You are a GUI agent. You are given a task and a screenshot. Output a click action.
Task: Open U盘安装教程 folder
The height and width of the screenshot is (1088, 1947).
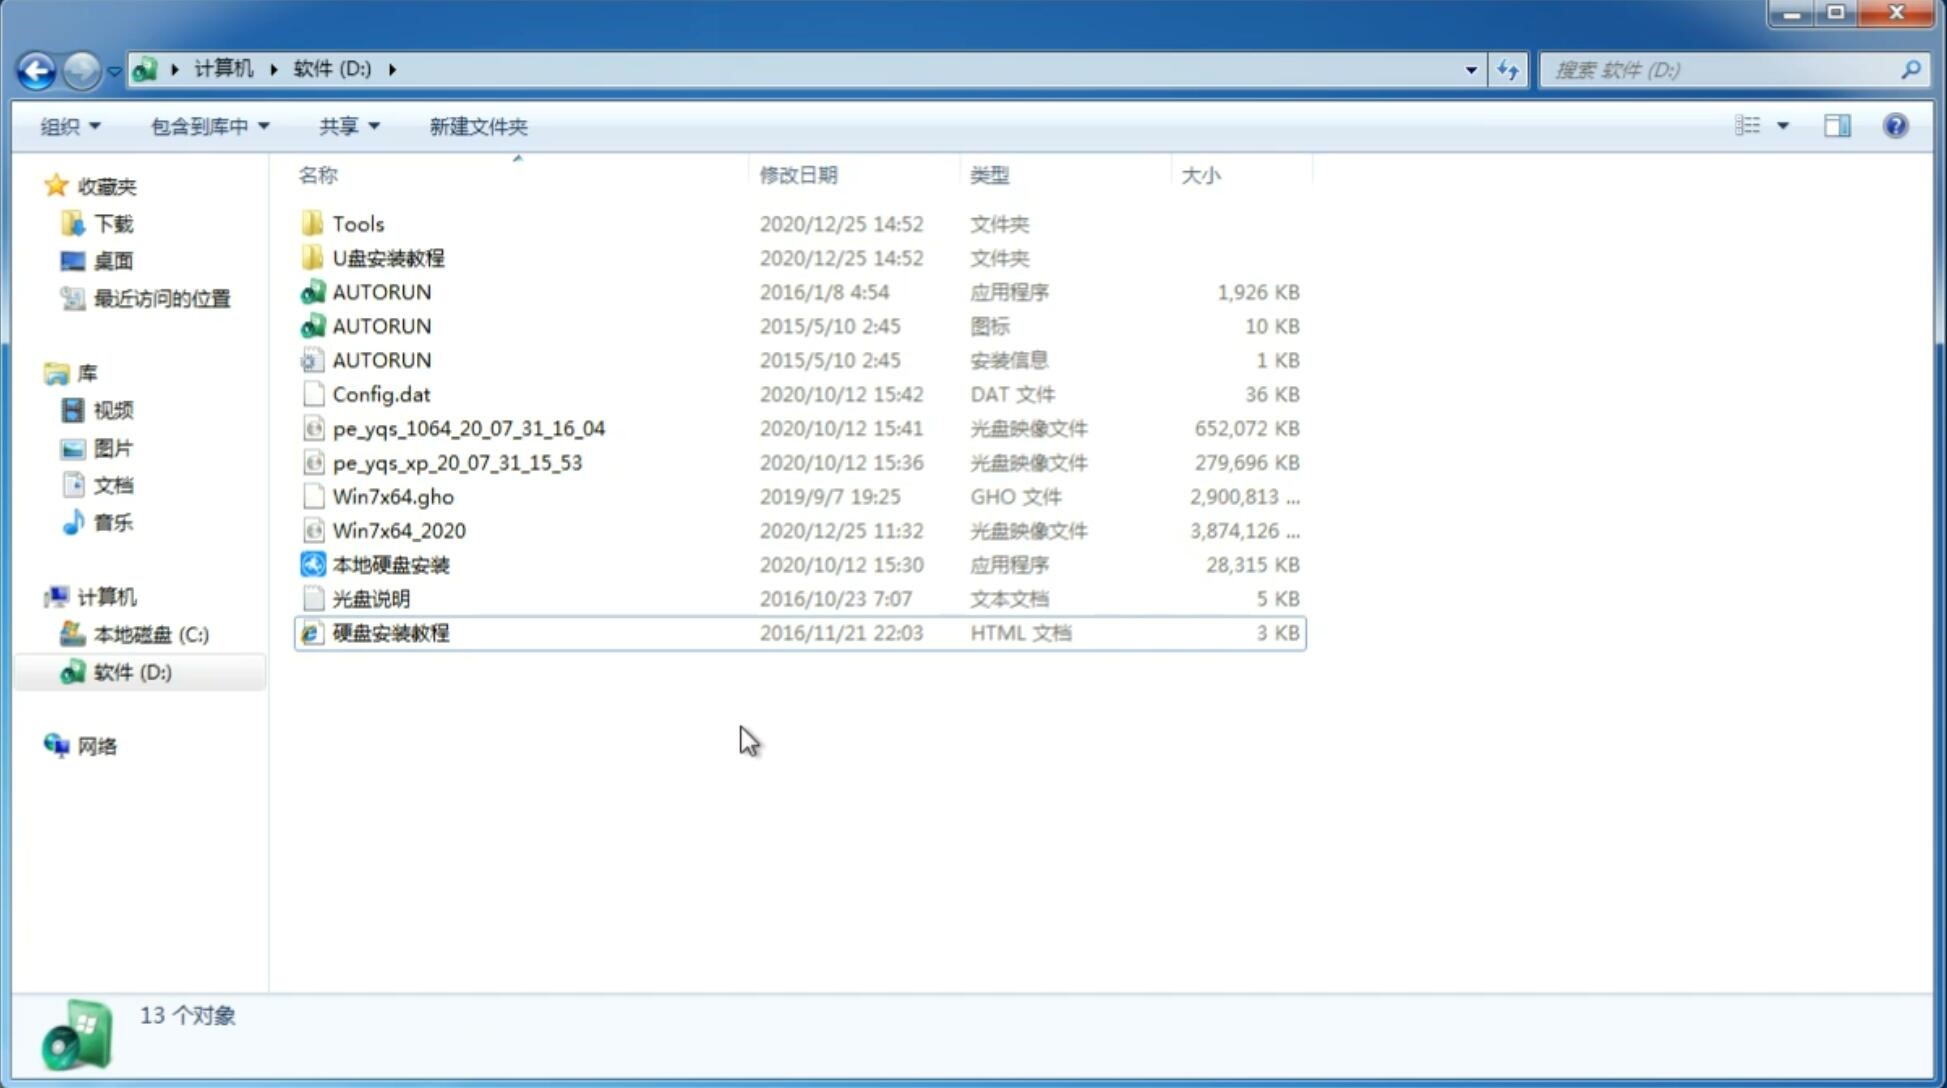pyautogui.click(x=388, y=257)
